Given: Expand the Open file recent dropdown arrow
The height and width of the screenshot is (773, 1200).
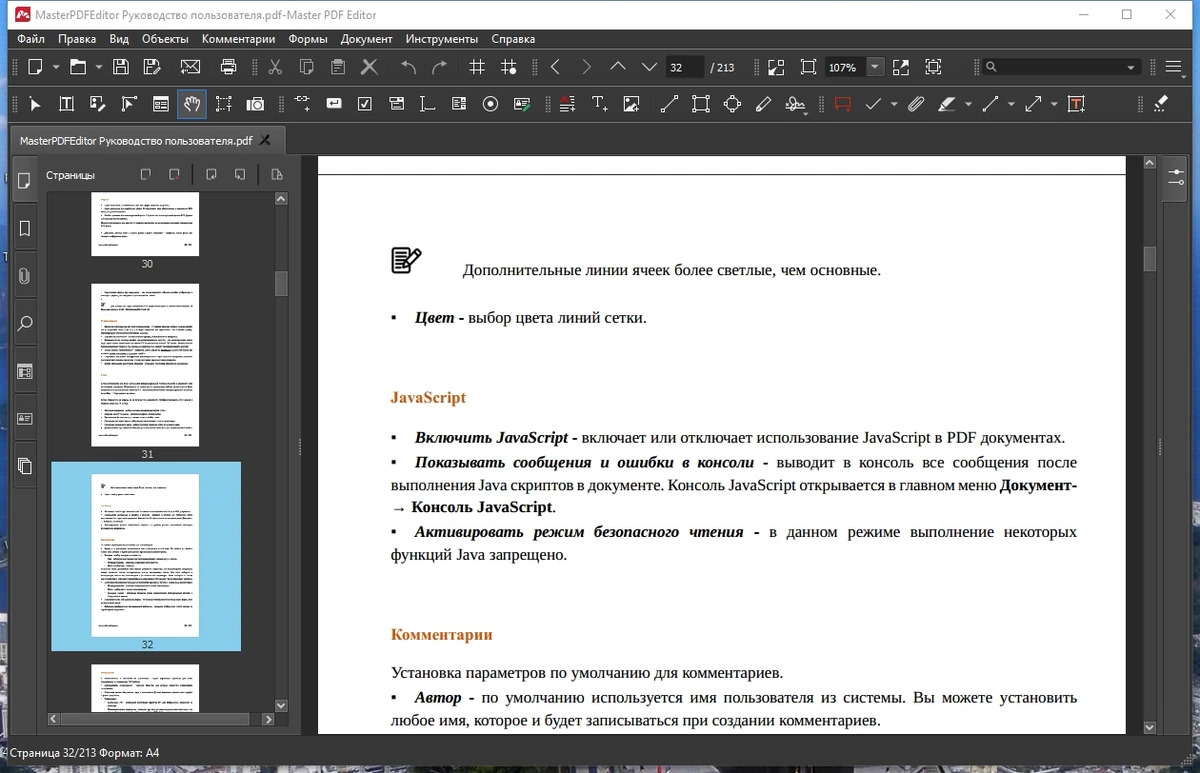Looking at the screenshot, I should point(98,67).
